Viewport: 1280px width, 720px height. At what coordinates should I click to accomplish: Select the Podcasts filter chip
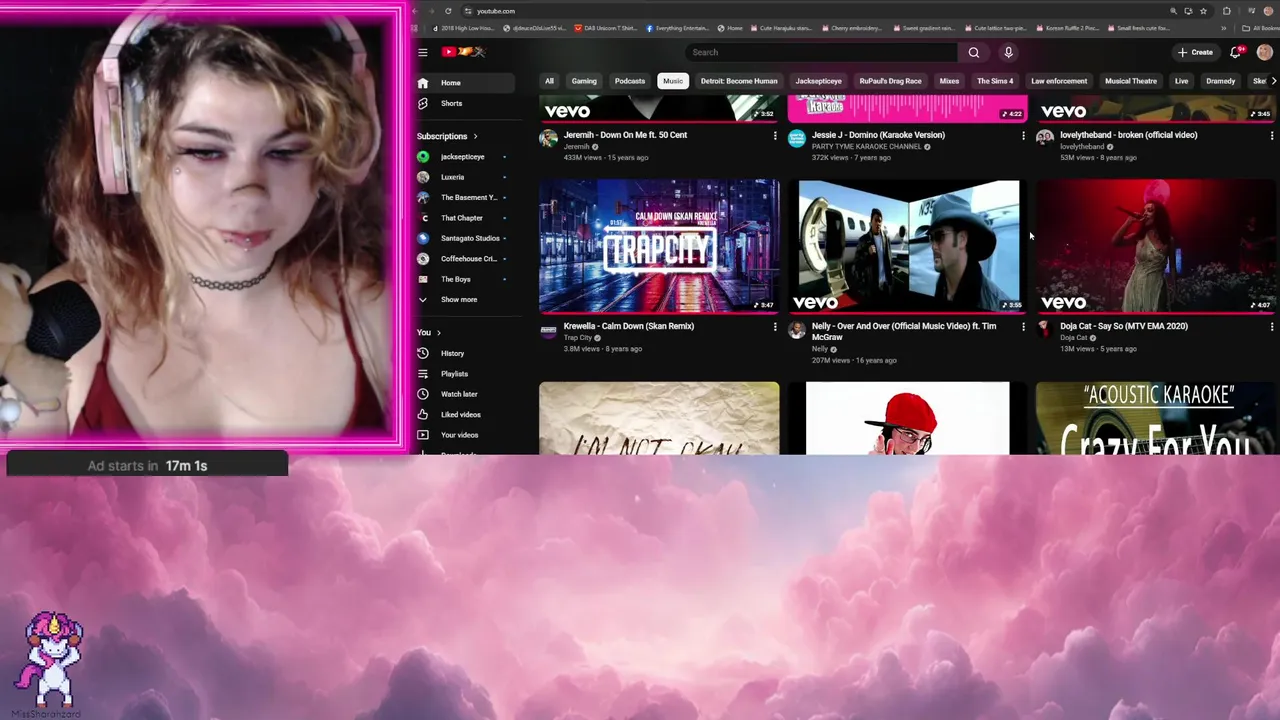click(x=630, y=81)
